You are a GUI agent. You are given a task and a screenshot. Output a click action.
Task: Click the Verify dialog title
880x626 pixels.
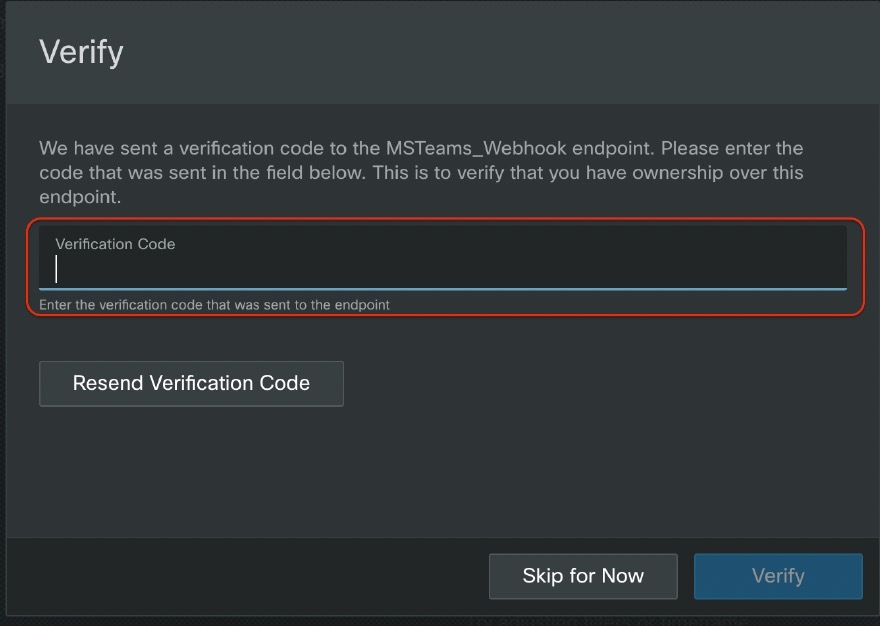(81, 52)
